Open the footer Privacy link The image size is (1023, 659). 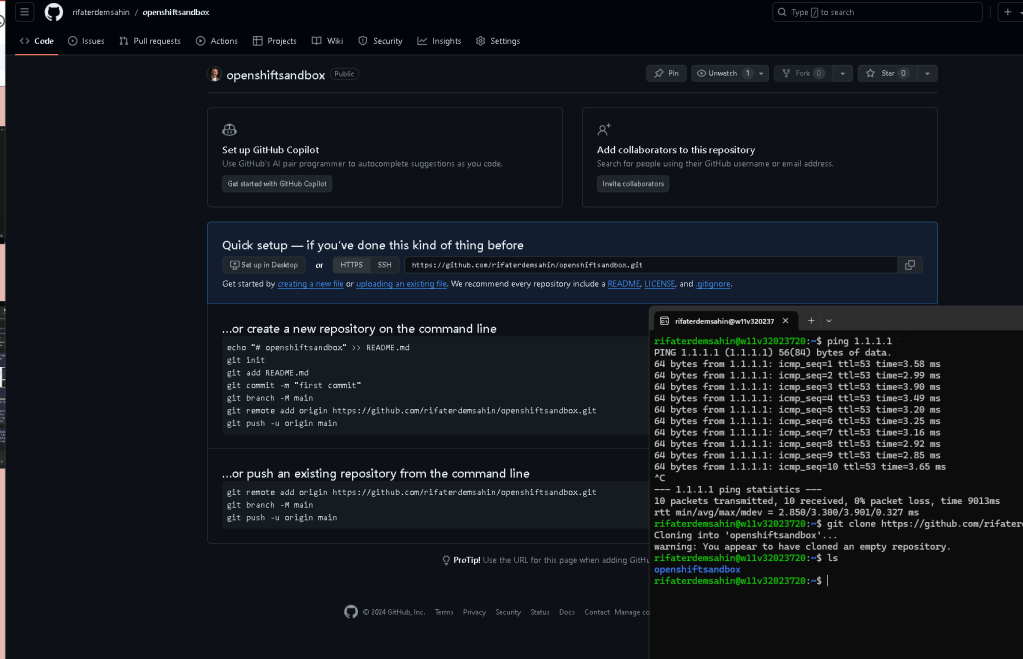pyautogui.click(x=474, y=612)
